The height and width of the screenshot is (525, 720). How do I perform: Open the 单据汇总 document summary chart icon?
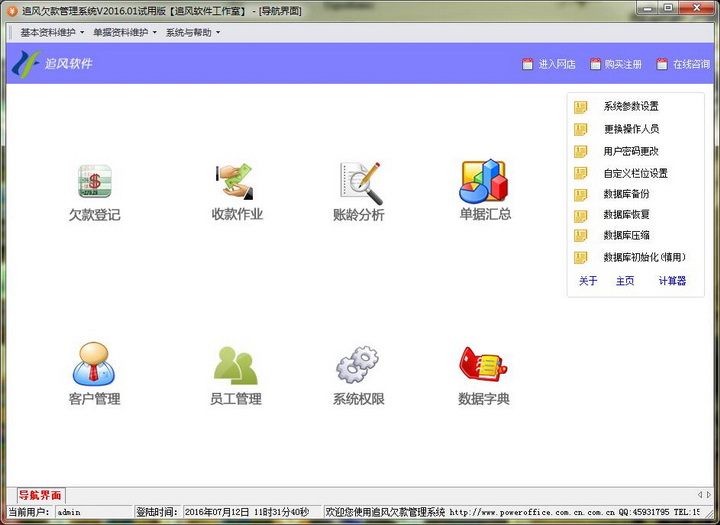point(484,181)
